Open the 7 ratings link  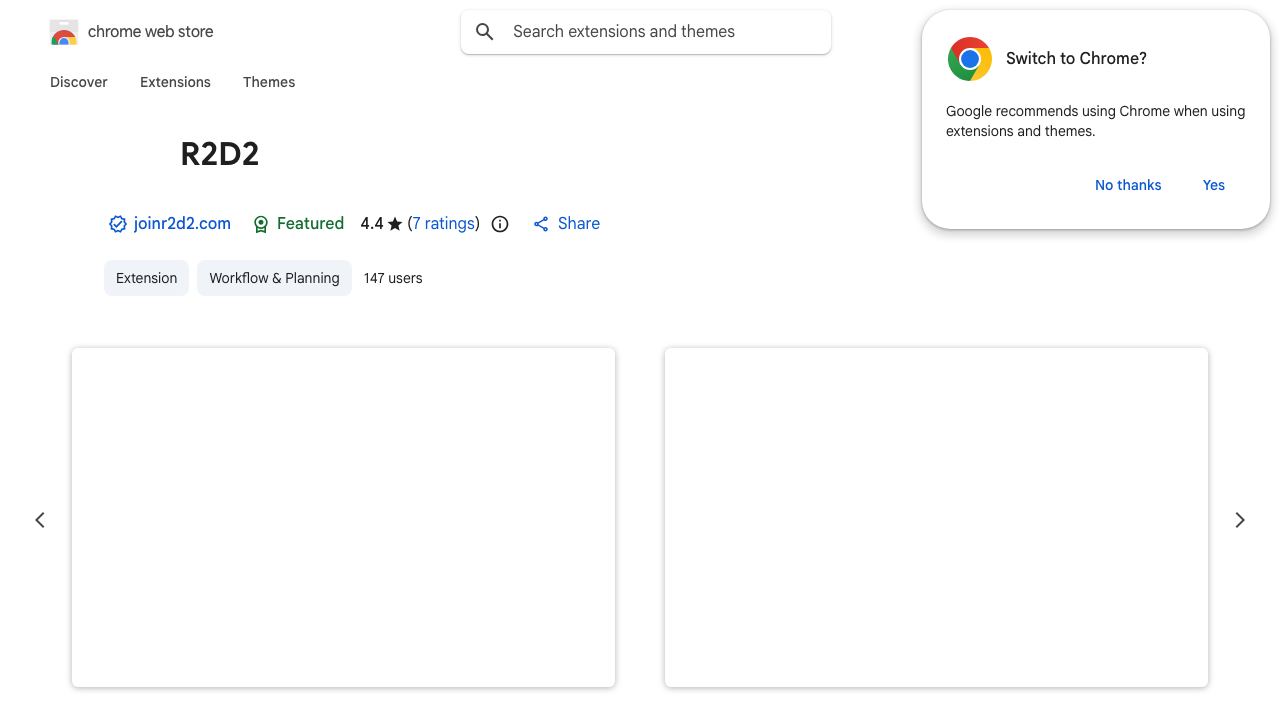(444, 224)
